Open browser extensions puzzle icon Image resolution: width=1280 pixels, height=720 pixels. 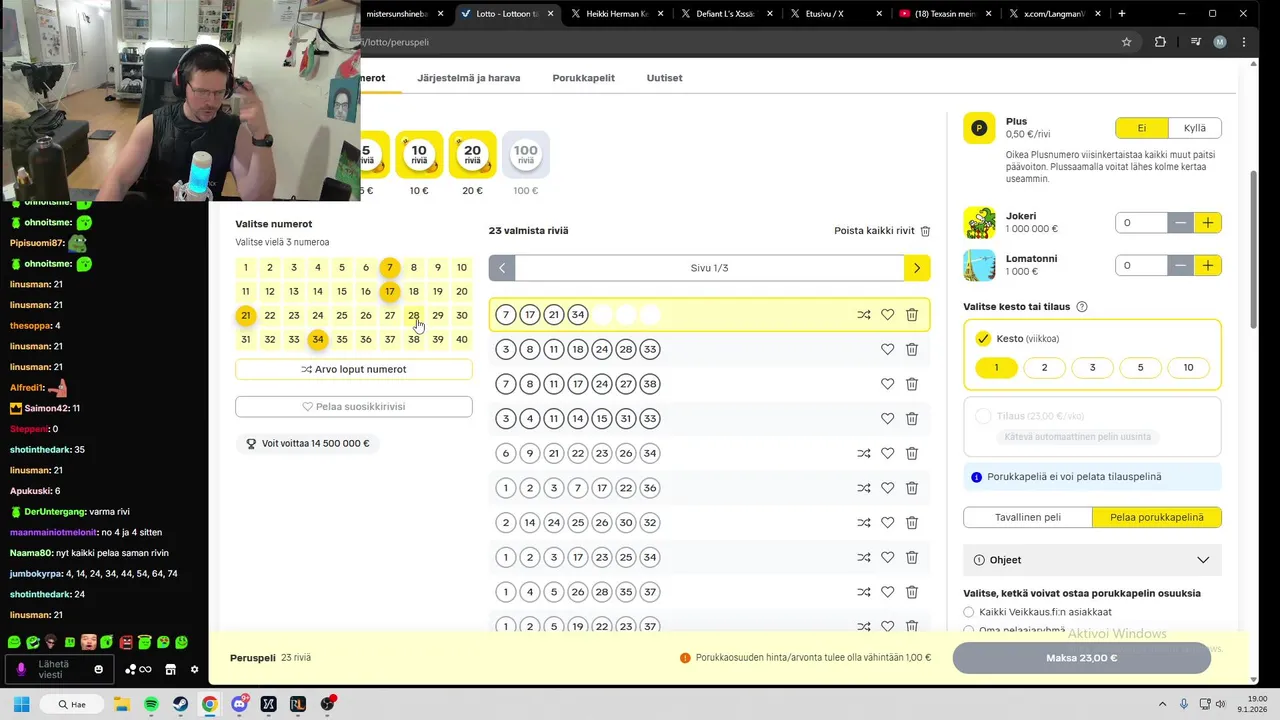coord(1160,42)
